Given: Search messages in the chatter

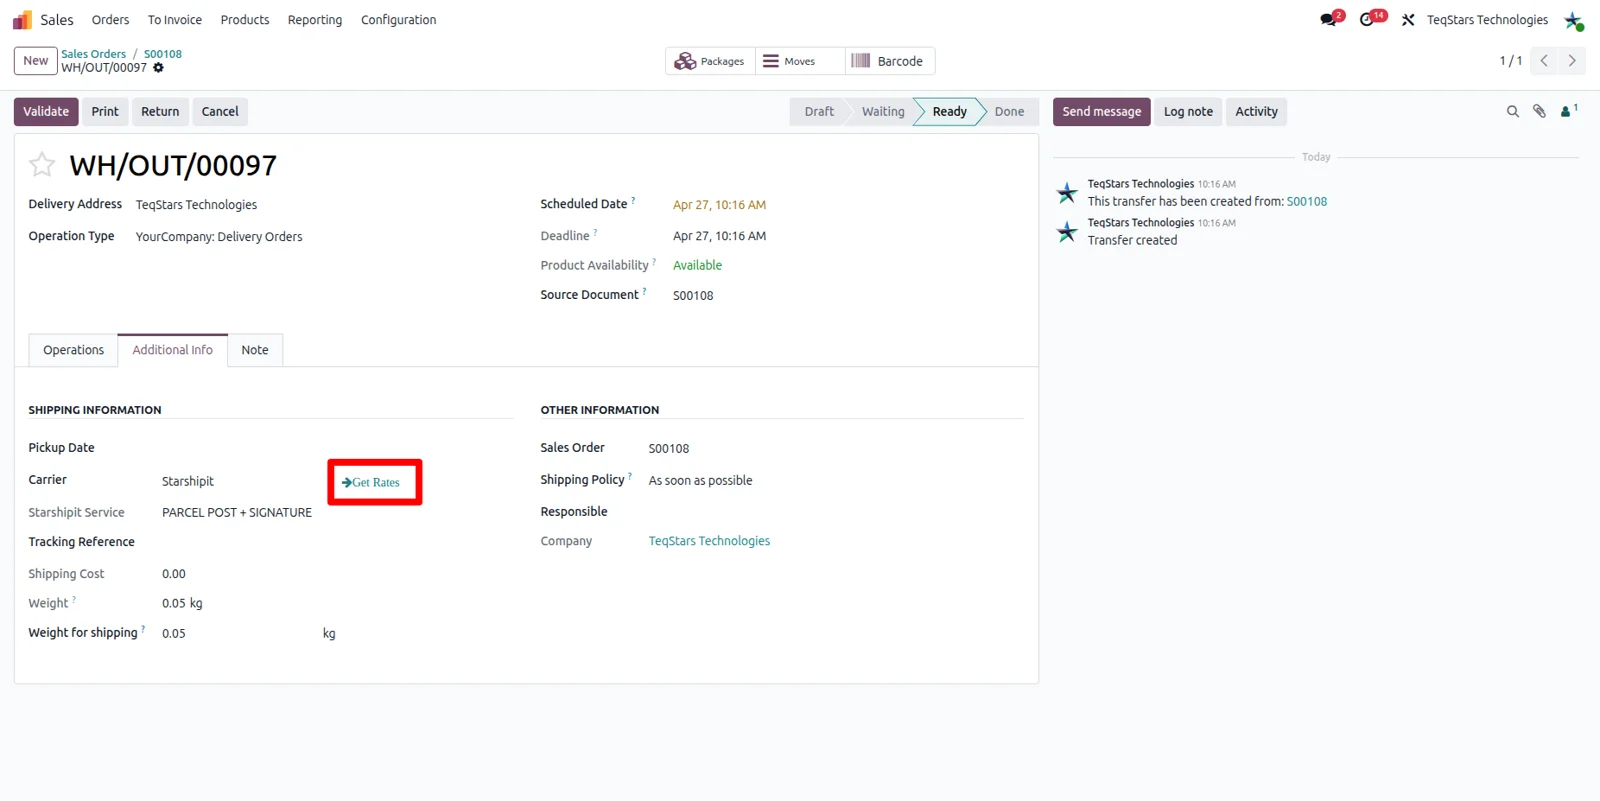Looking at the screenshot, I should coord(1513,112).
